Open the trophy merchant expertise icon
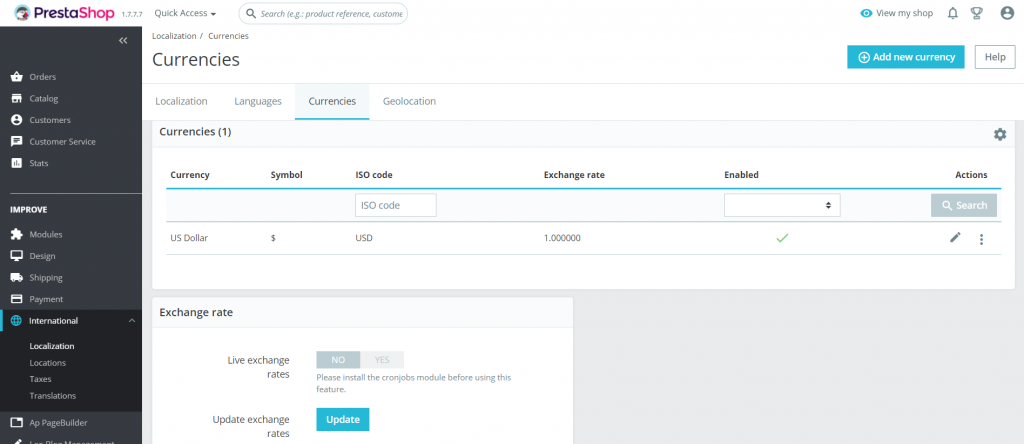Image resolution: width=1024 pixels, height=444 pixels. pos(977,13)
